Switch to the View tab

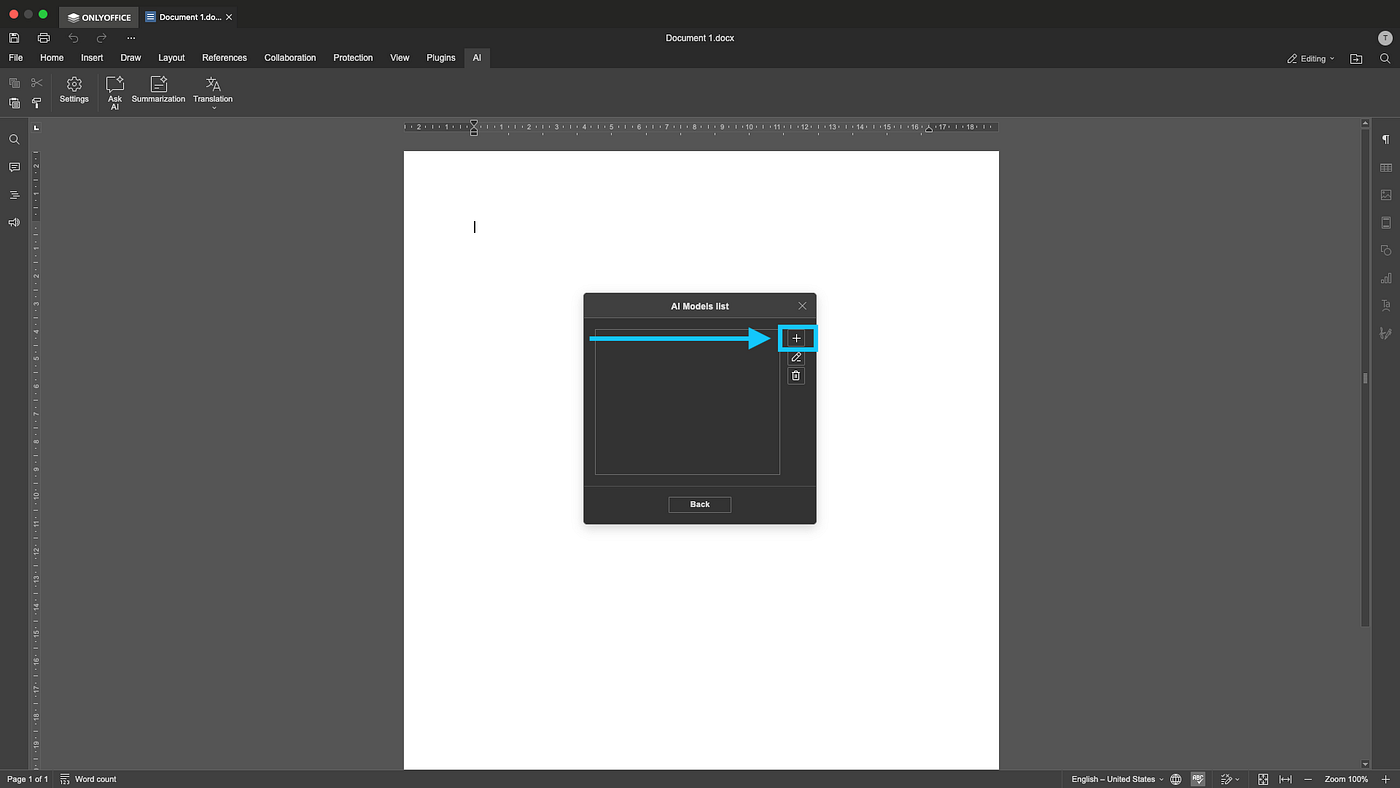tap(400, 58)
